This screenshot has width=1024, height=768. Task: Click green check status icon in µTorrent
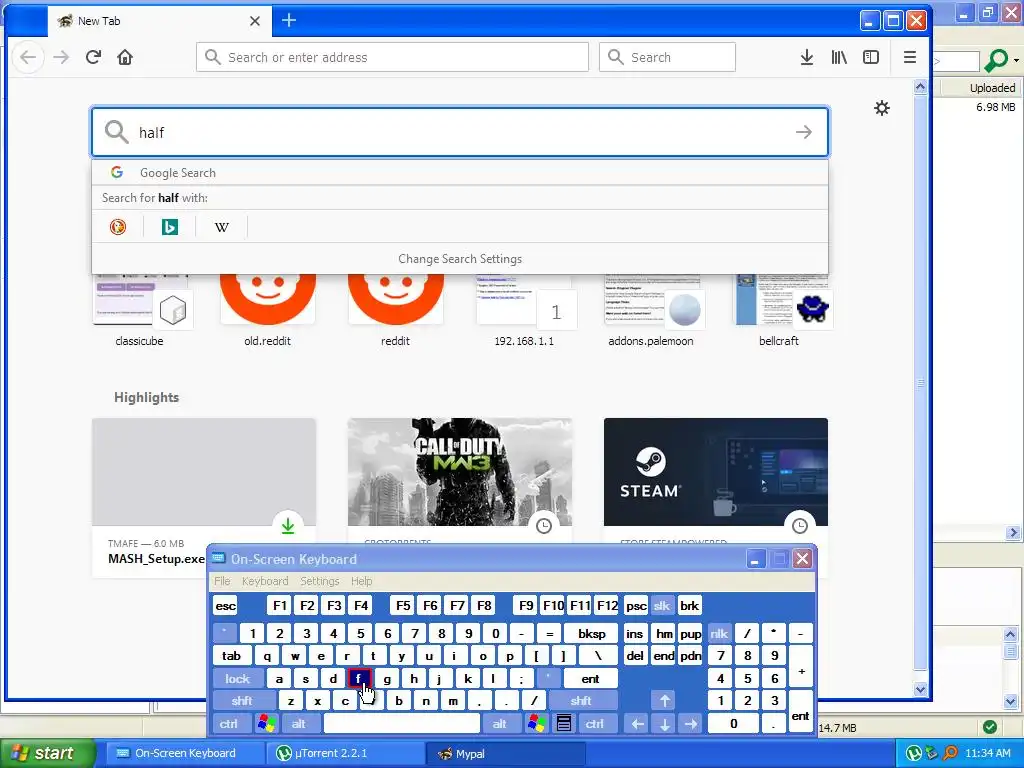click(x=990, y=727)
